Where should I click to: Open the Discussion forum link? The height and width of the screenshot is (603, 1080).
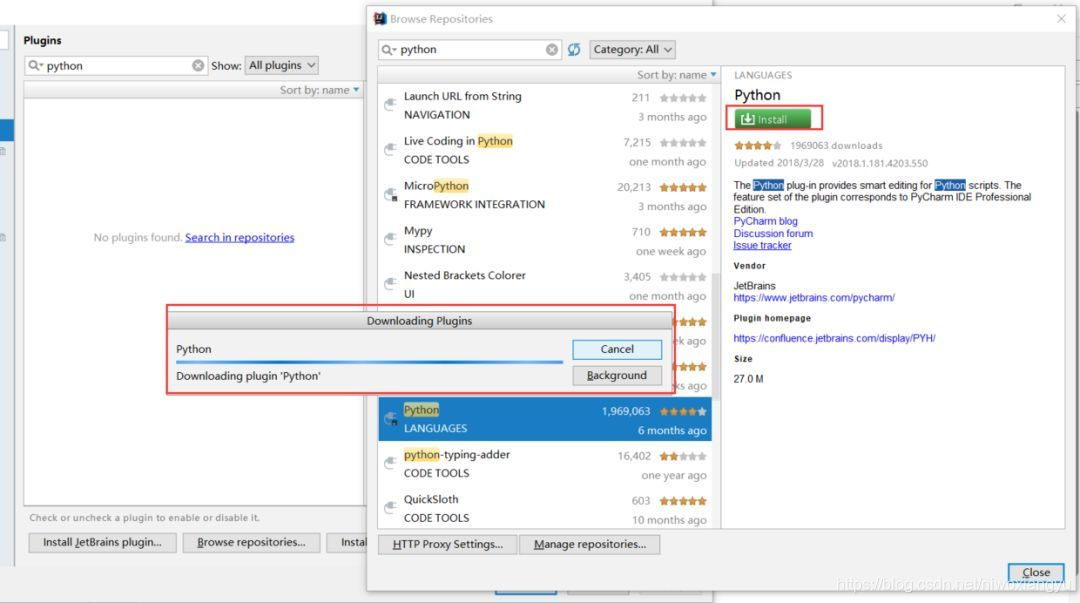[773, 234]
